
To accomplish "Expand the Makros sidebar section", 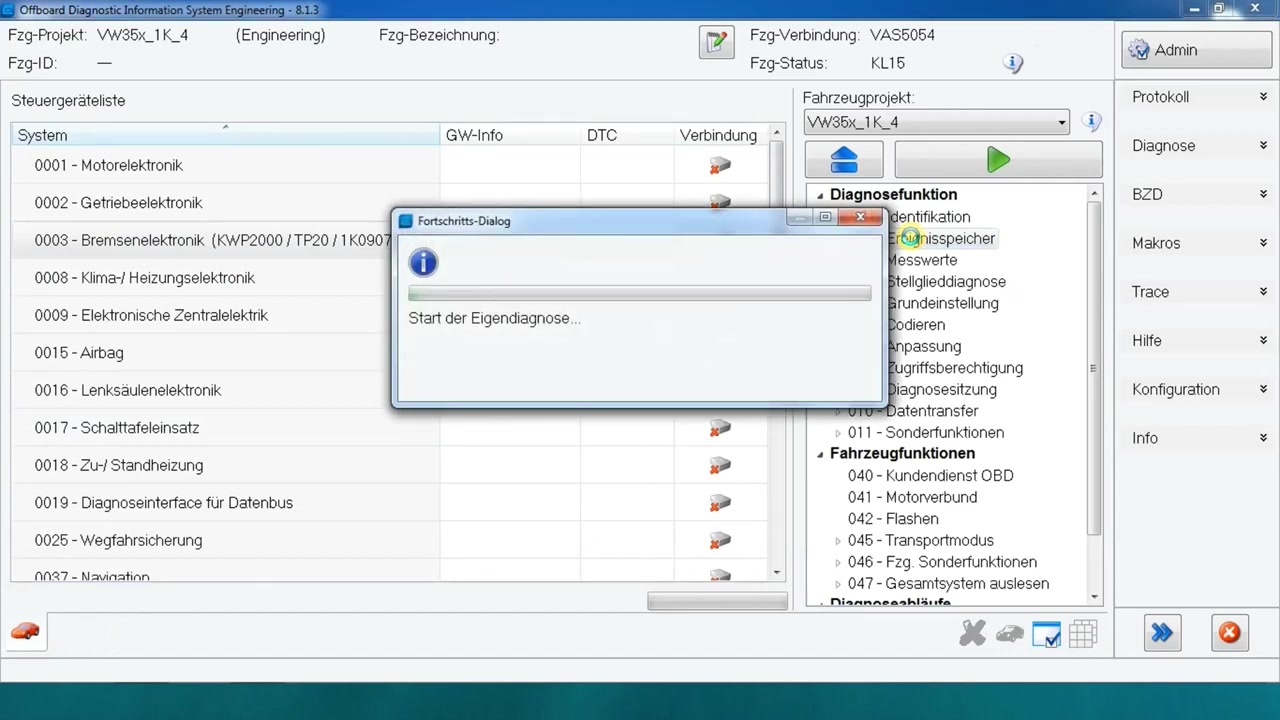I will 1198,243.
